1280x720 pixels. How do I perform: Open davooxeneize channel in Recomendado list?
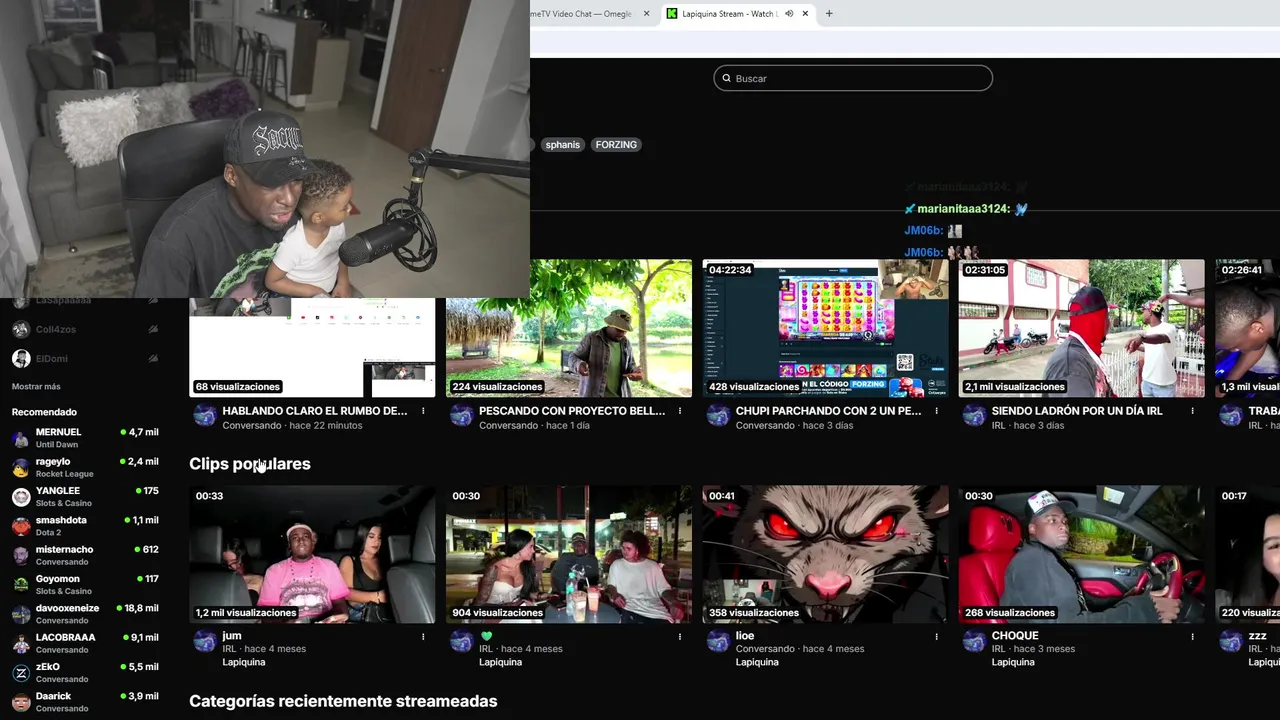pyautogui.click(x=85, y=614)
